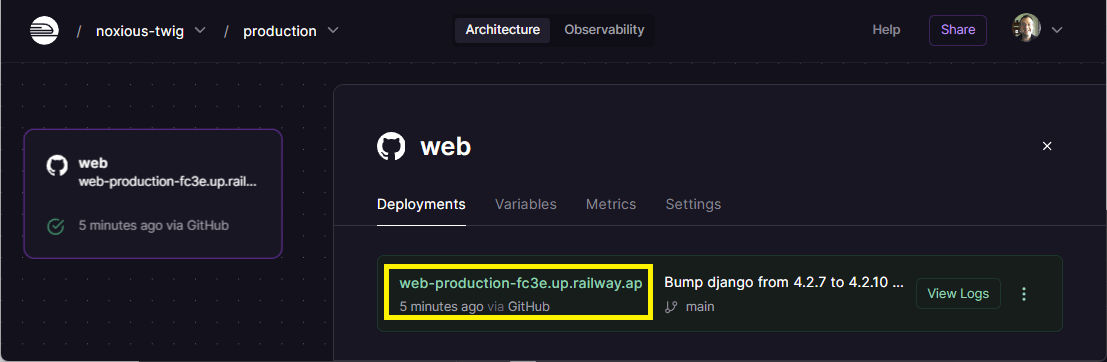Click the '5 minutes ago via GitHub' text on card
Screen dimensions: 1107x362
(154, 226)
